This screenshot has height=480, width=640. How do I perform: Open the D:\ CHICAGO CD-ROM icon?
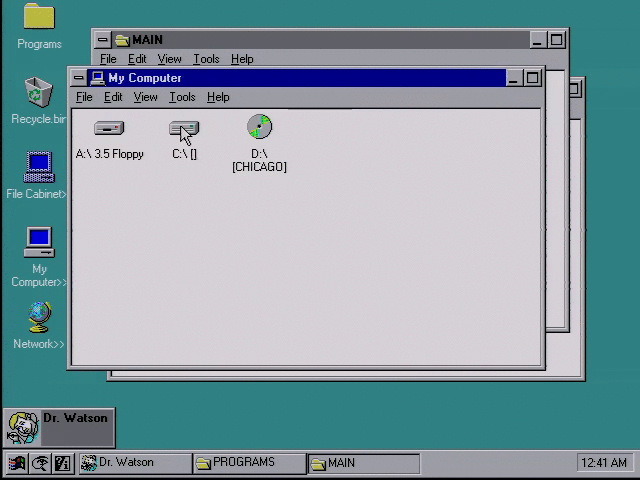coord(259,126)
